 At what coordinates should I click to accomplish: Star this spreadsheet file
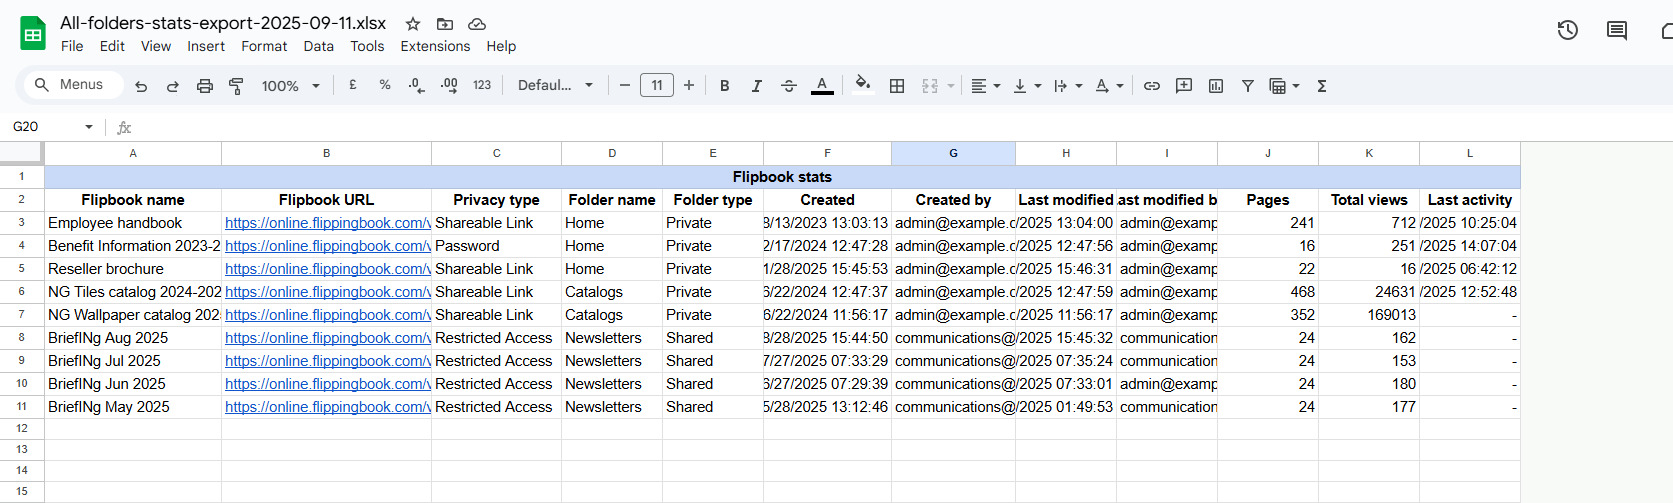click(x=412, y=24)
